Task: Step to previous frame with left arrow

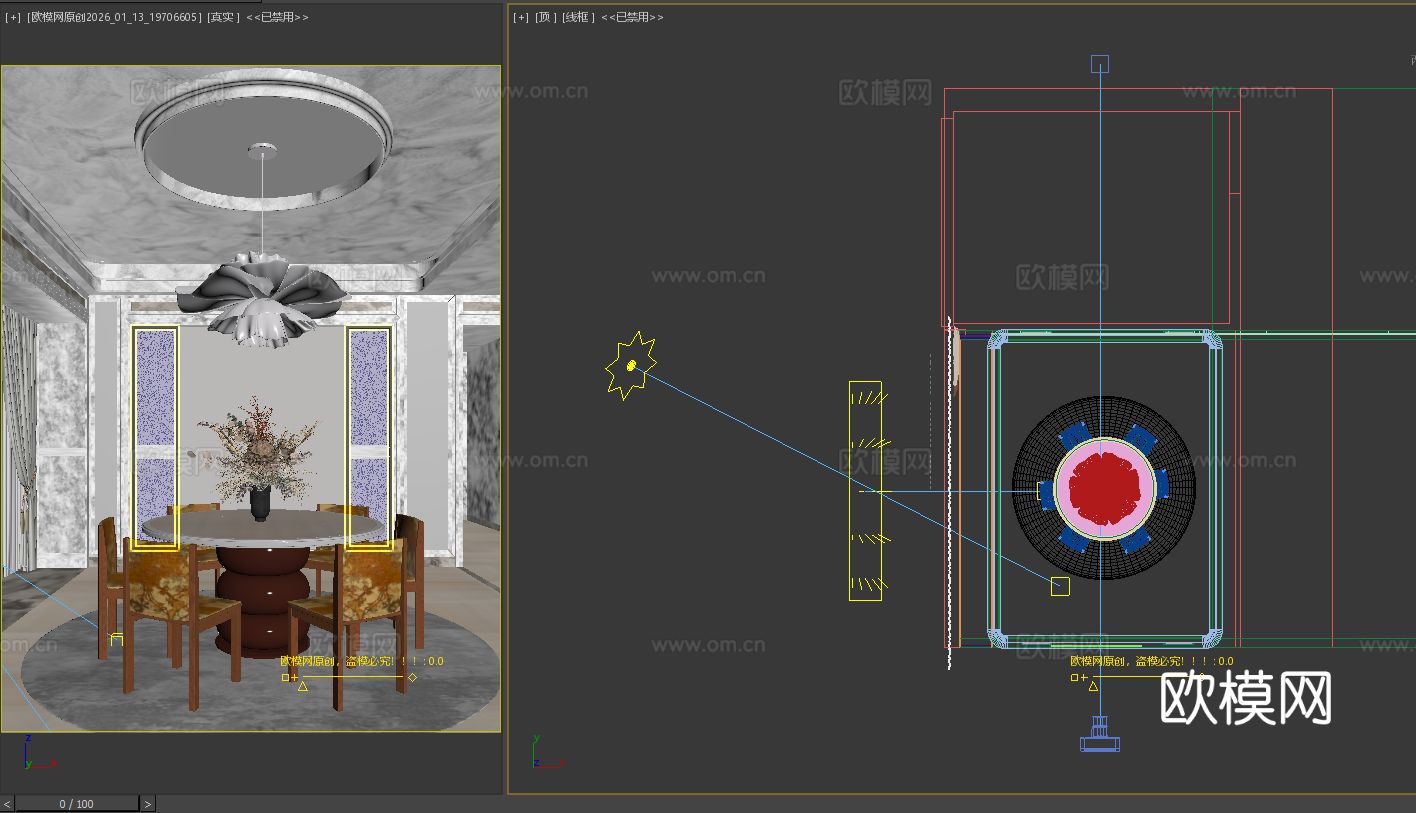Action: tap(7, 804)
